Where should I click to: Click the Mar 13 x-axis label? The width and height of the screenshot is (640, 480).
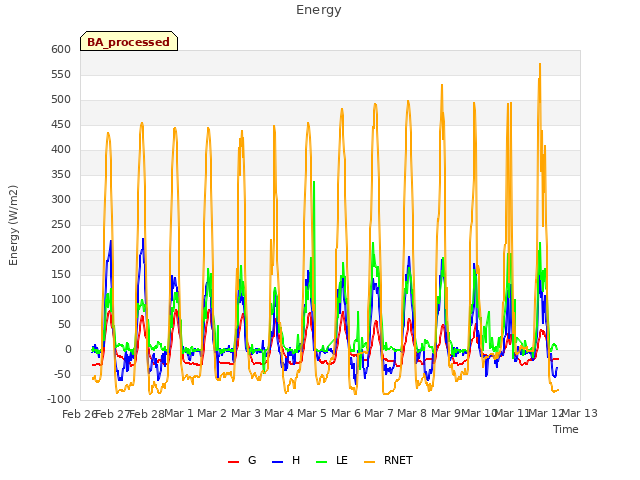580,413
